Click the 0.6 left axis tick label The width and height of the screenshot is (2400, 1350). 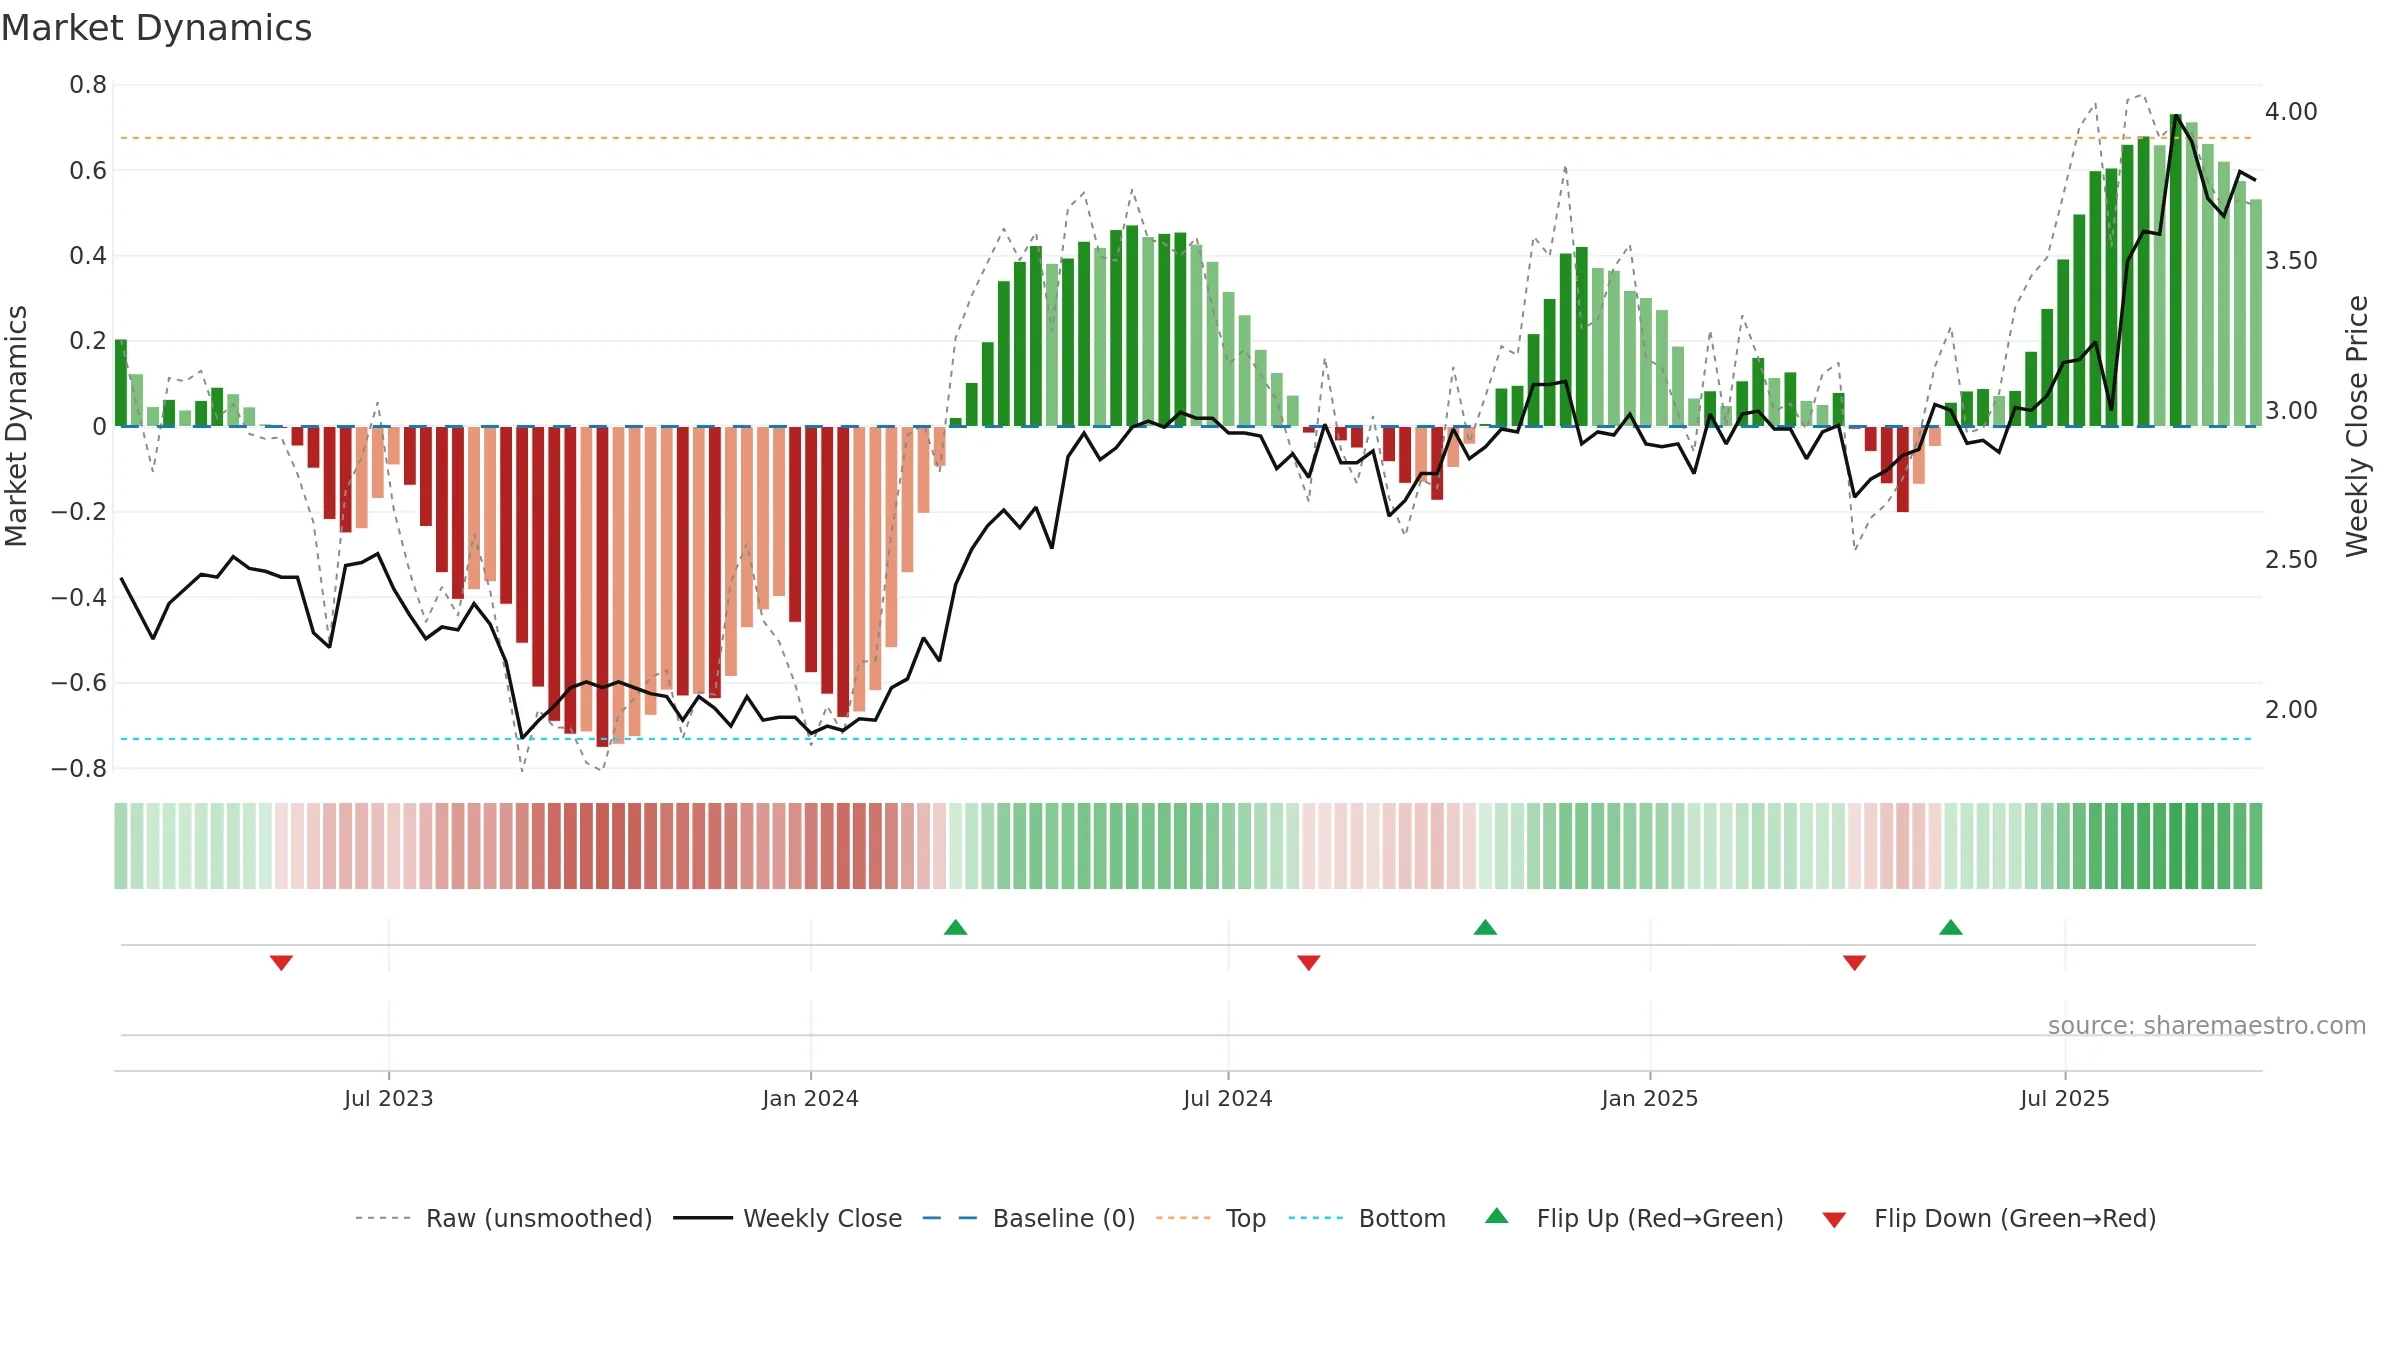[x=88, y=171]
